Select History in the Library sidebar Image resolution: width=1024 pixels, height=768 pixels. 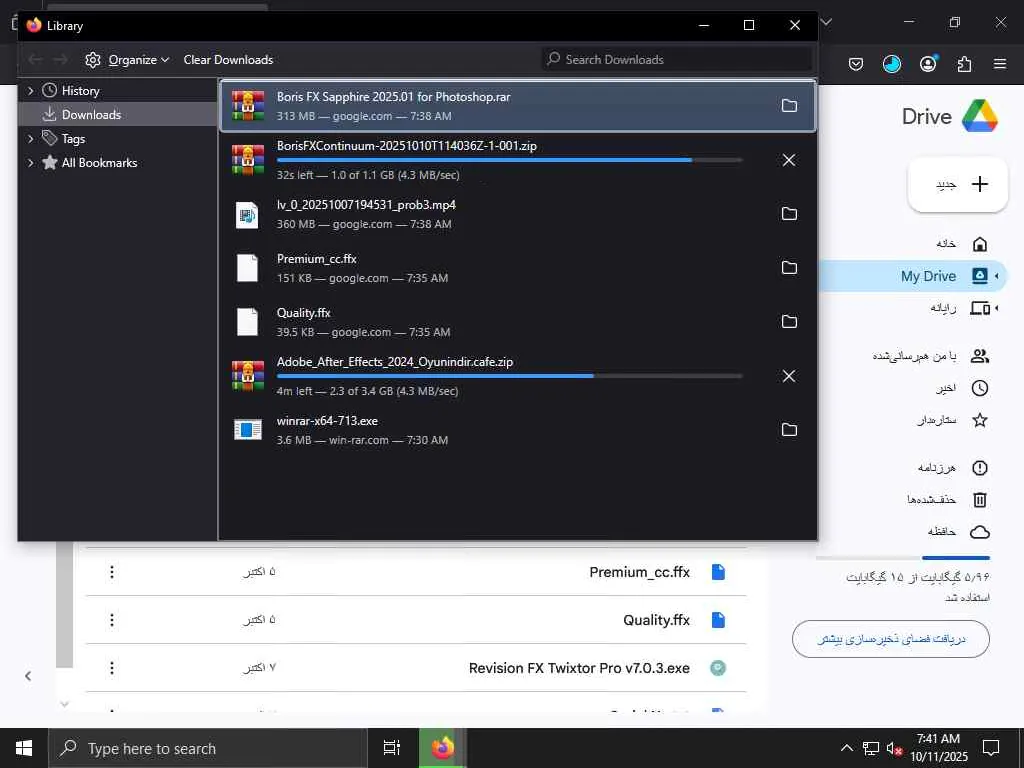80,91
